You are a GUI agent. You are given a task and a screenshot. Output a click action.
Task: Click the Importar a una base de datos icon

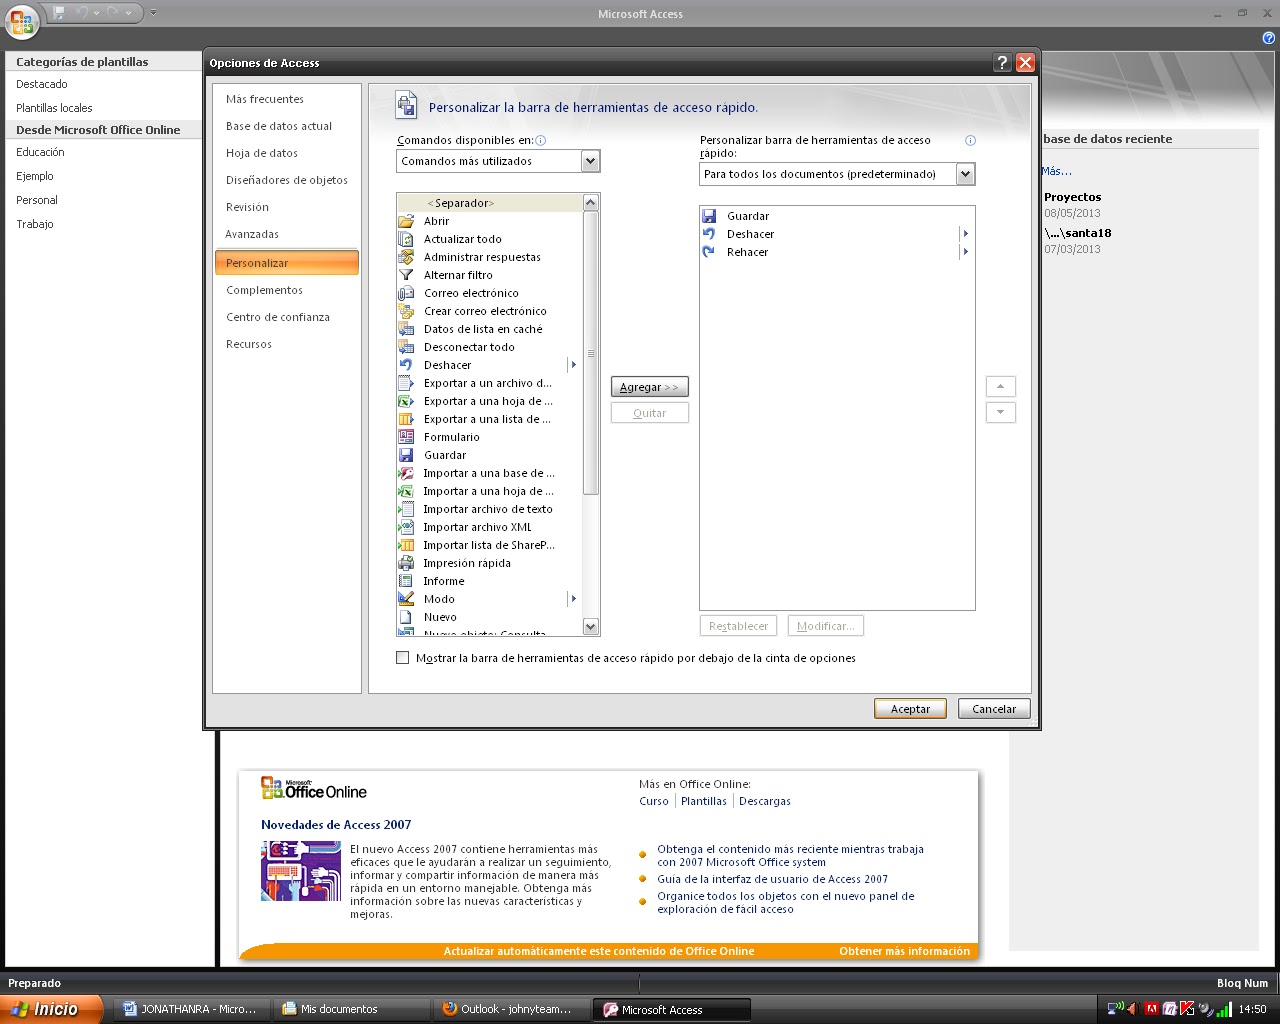[406, 473]
